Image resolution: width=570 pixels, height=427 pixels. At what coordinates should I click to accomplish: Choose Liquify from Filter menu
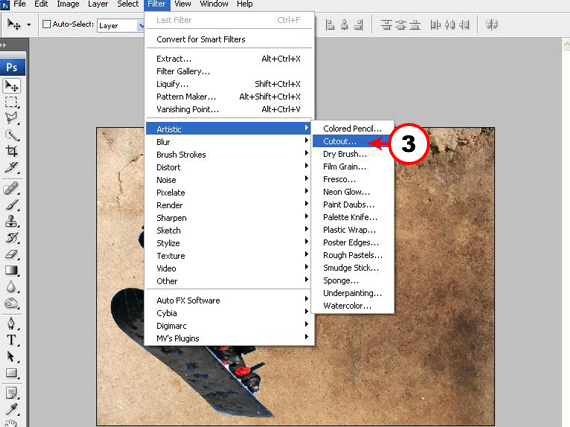coord(229,84)
